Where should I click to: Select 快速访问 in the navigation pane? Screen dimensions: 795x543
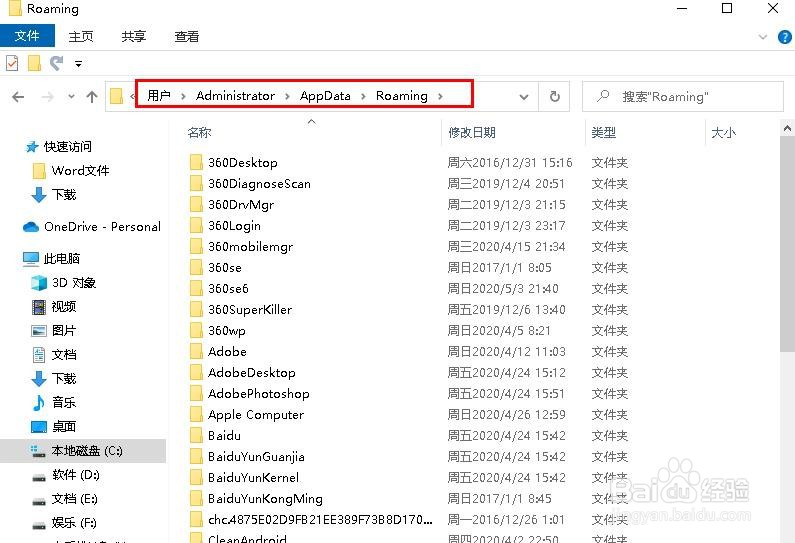coord(67,147)
